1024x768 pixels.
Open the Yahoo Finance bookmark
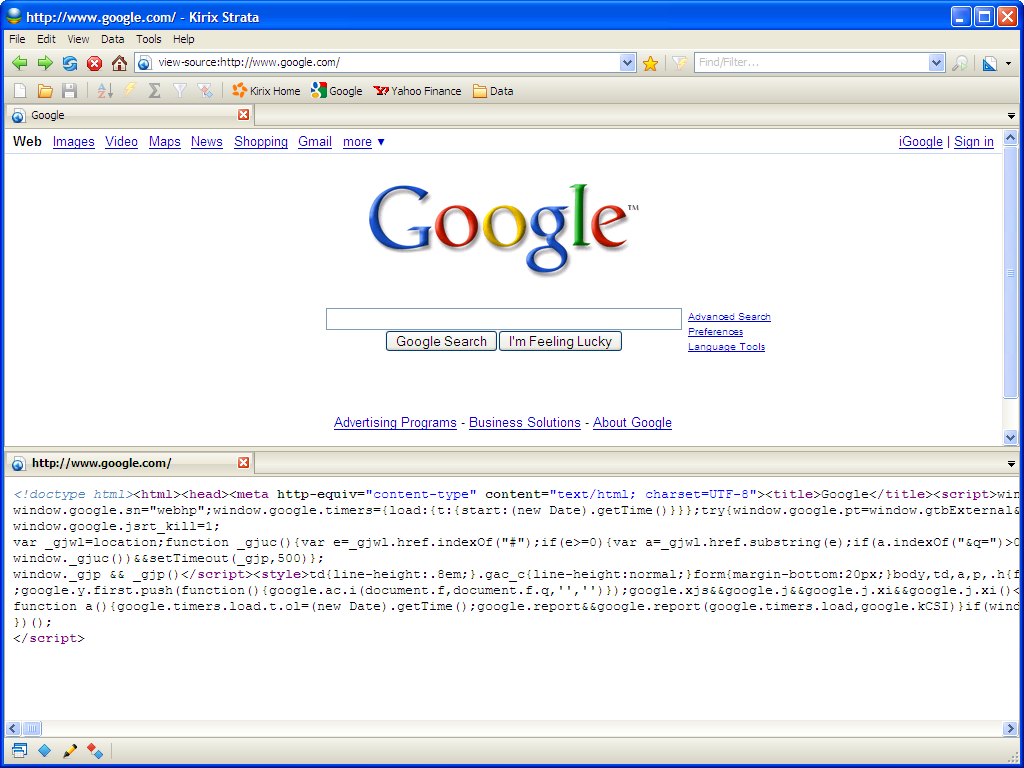pyautogui.click(x=417, y=91)
